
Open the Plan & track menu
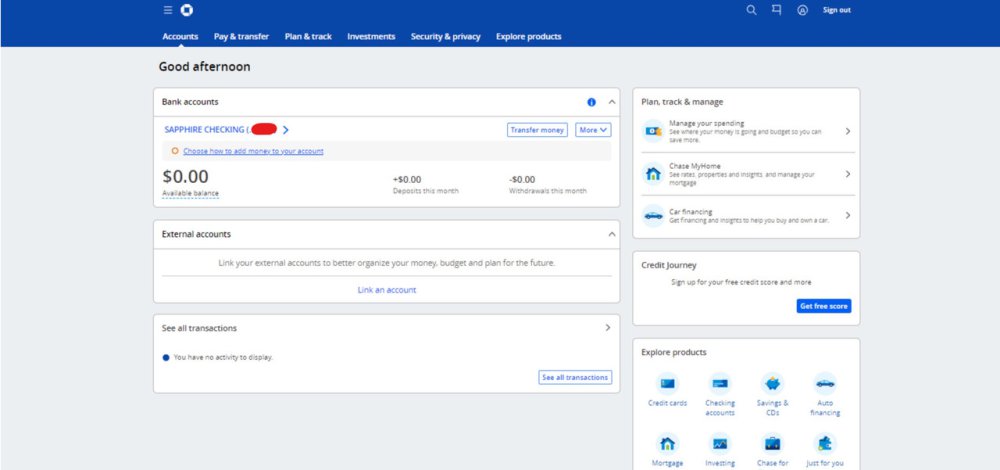pyautogui.click(x=308, y=36)
